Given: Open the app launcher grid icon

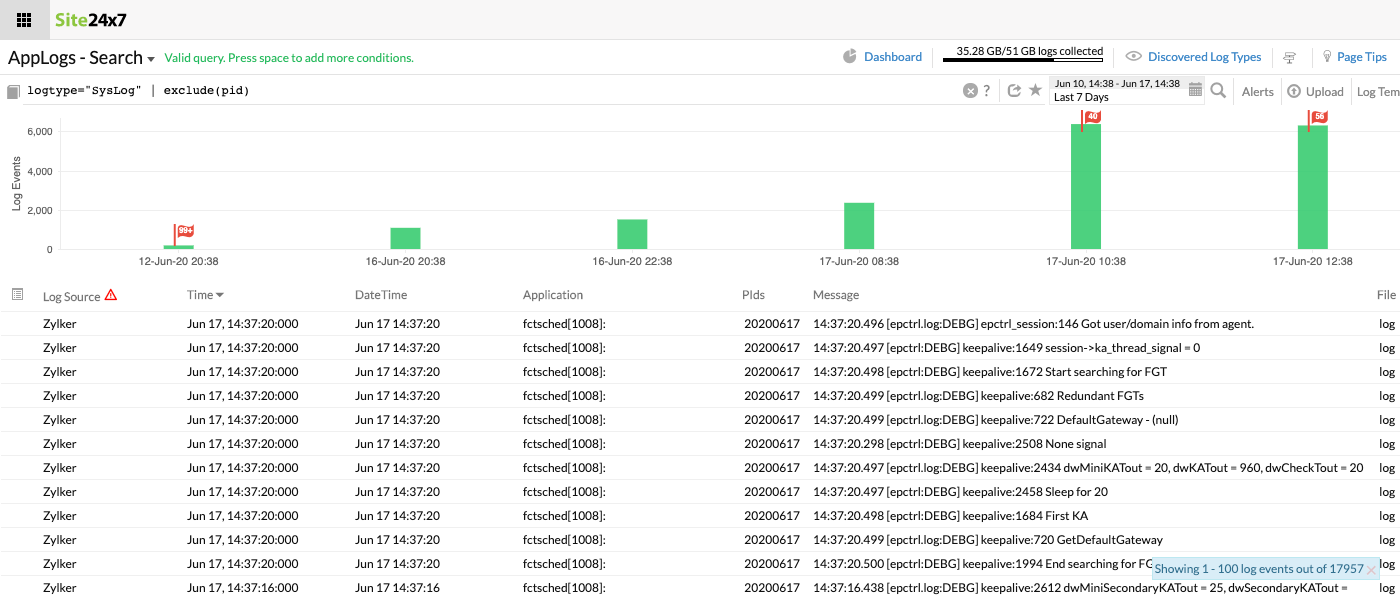Looking at the screenshot, I should click(24, 20).
